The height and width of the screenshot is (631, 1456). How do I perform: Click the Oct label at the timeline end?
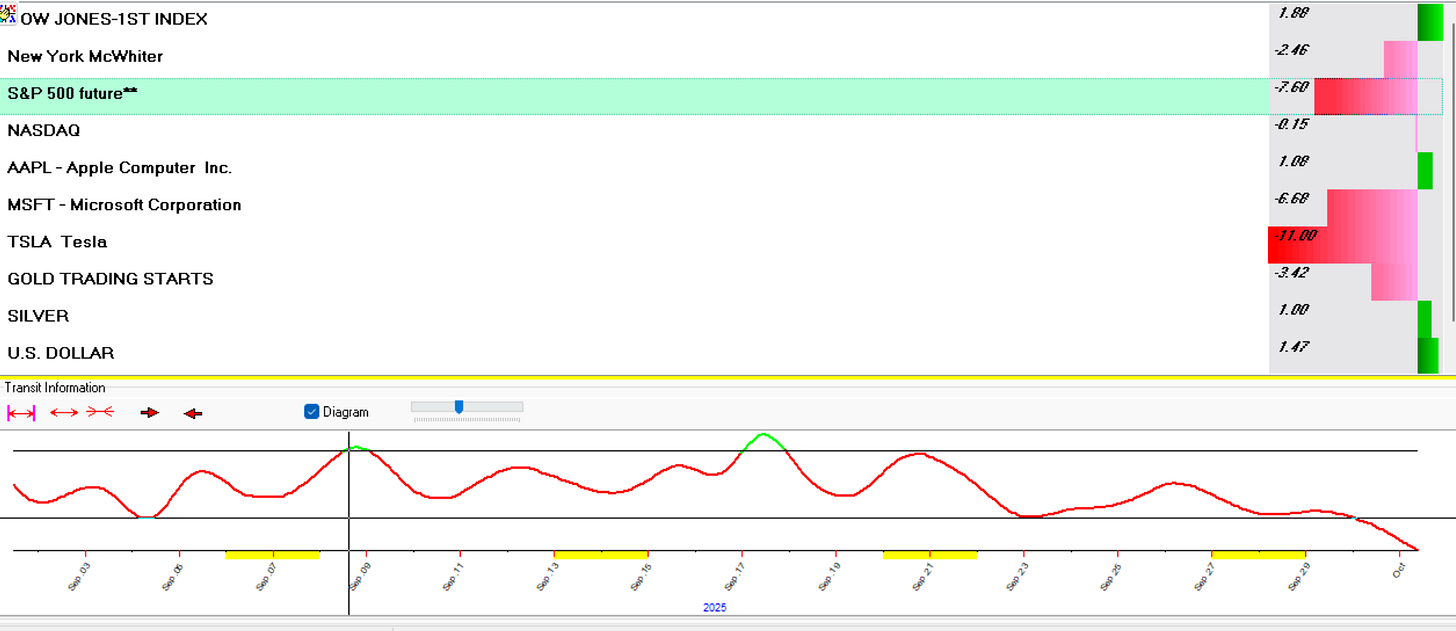[1400, 570]
